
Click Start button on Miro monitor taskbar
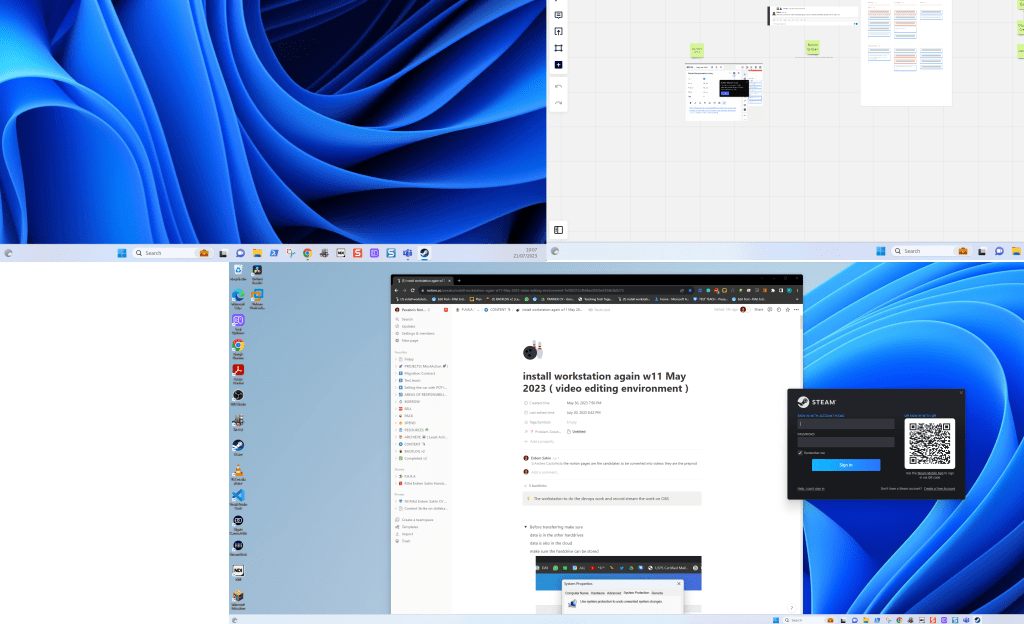pos(880,251)
